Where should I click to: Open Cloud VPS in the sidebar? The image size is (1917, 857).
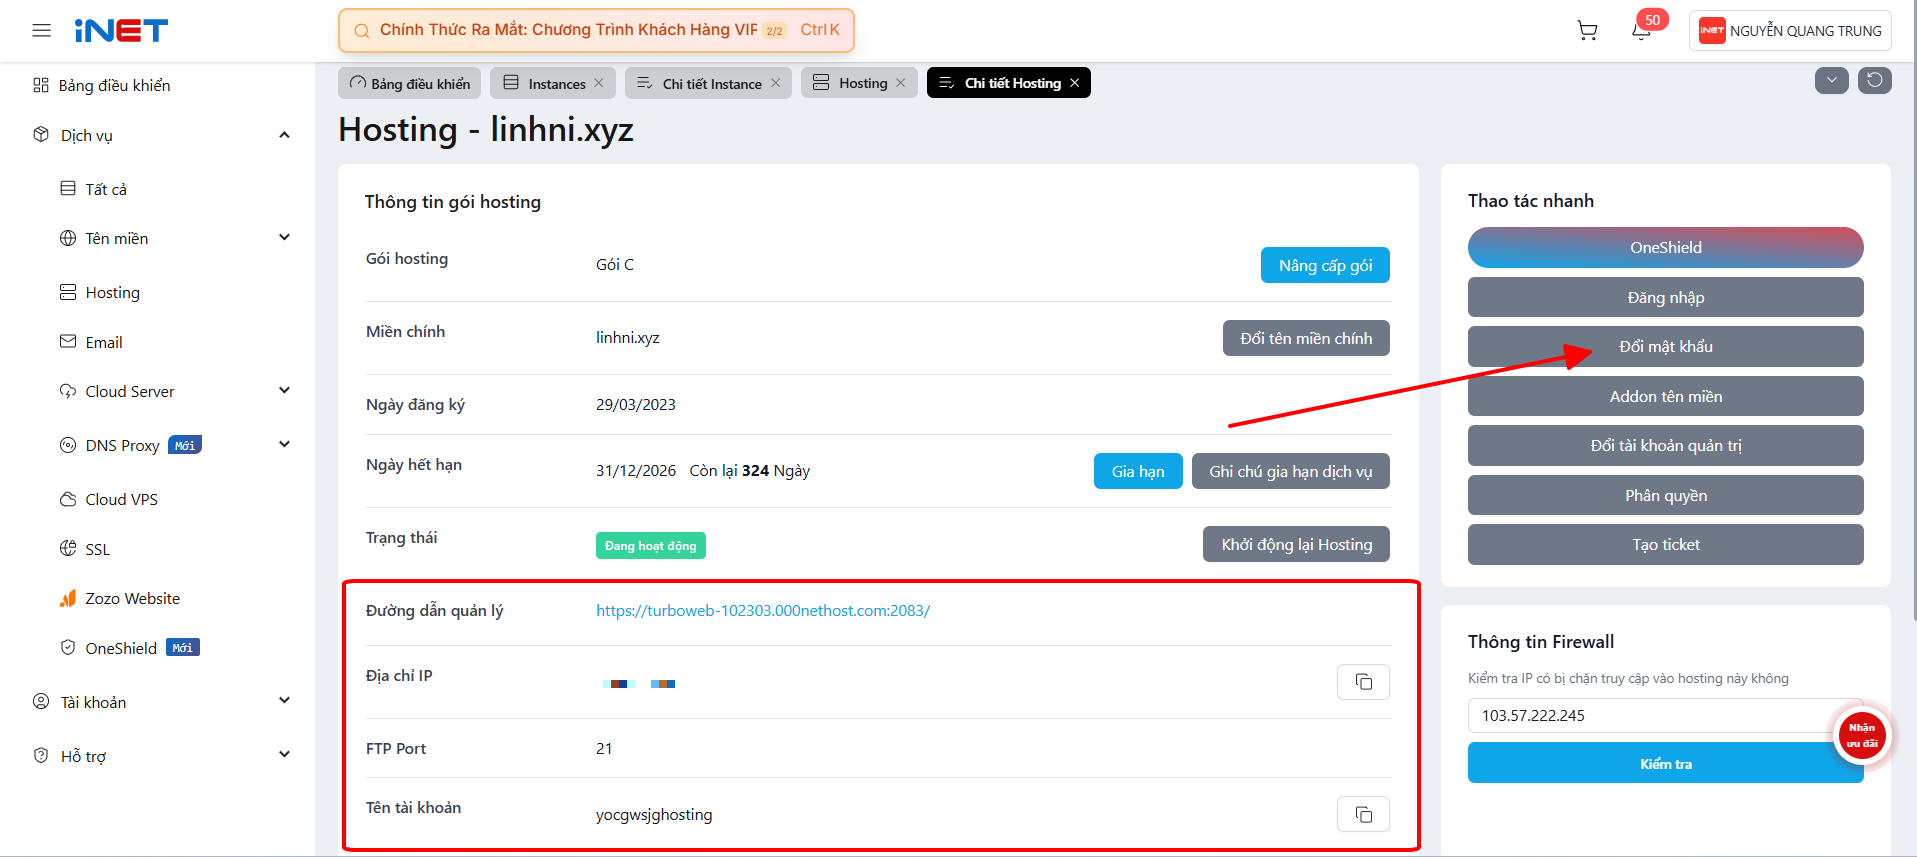(109, 499)
